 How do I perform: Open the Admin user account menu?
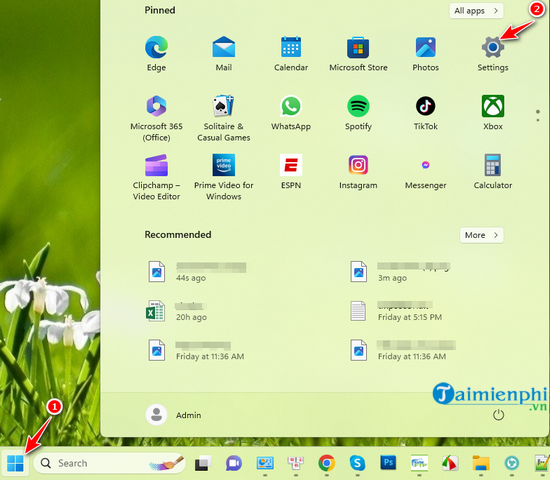[174, 415]
